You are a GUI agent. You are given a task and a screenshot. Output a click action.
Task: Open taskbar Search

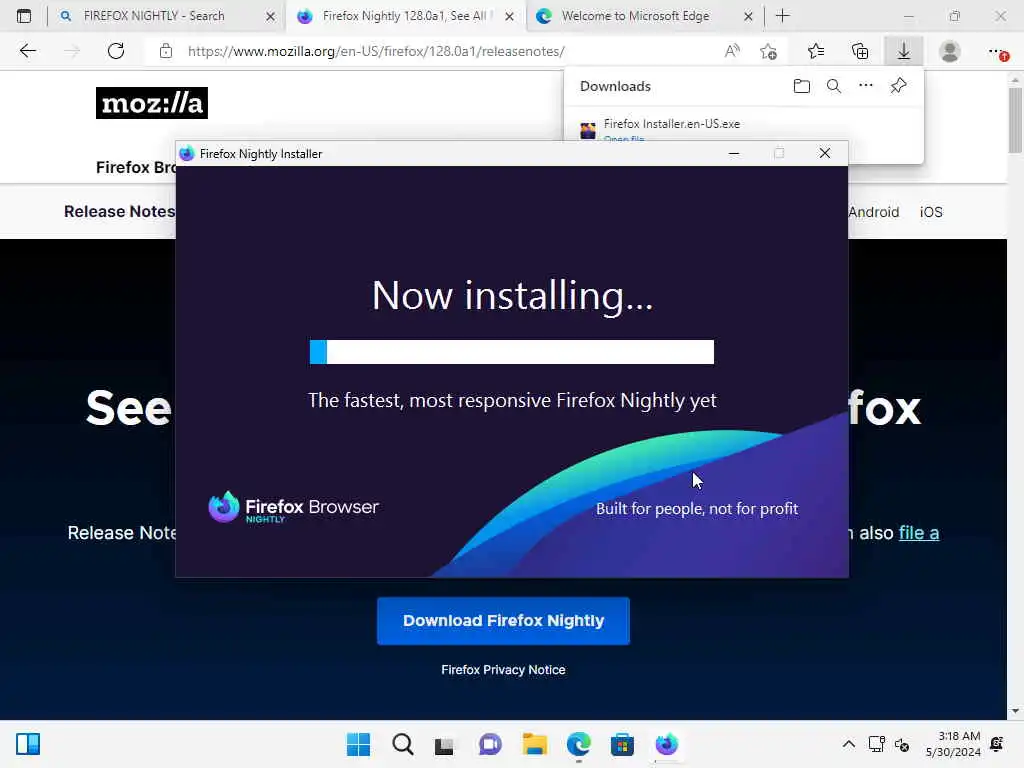point(402,744)
